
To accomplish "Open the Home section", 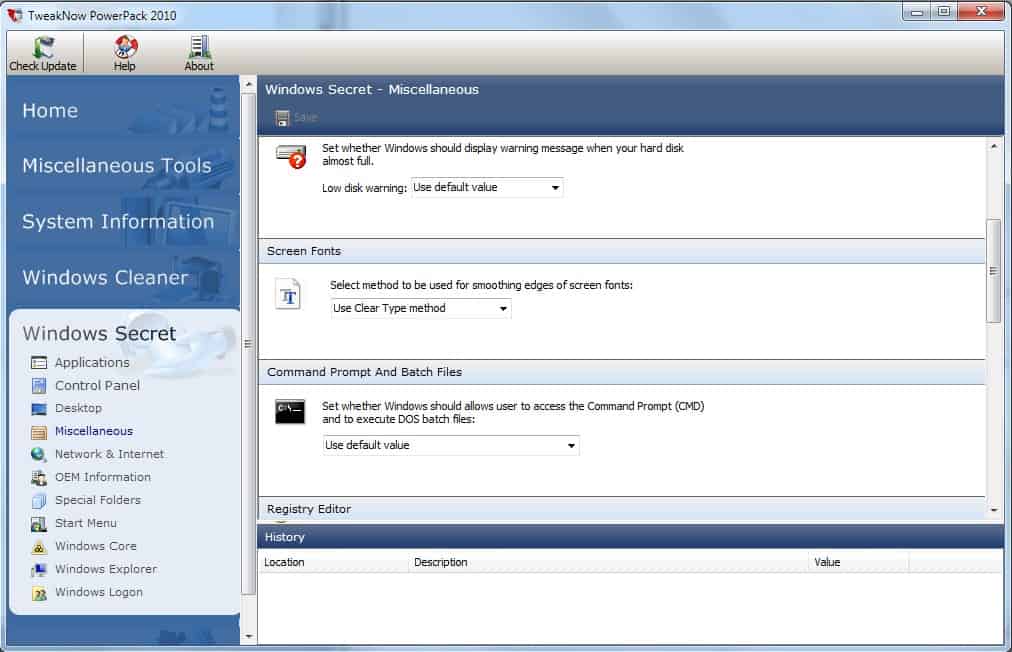I will click(x=50, y=111).
